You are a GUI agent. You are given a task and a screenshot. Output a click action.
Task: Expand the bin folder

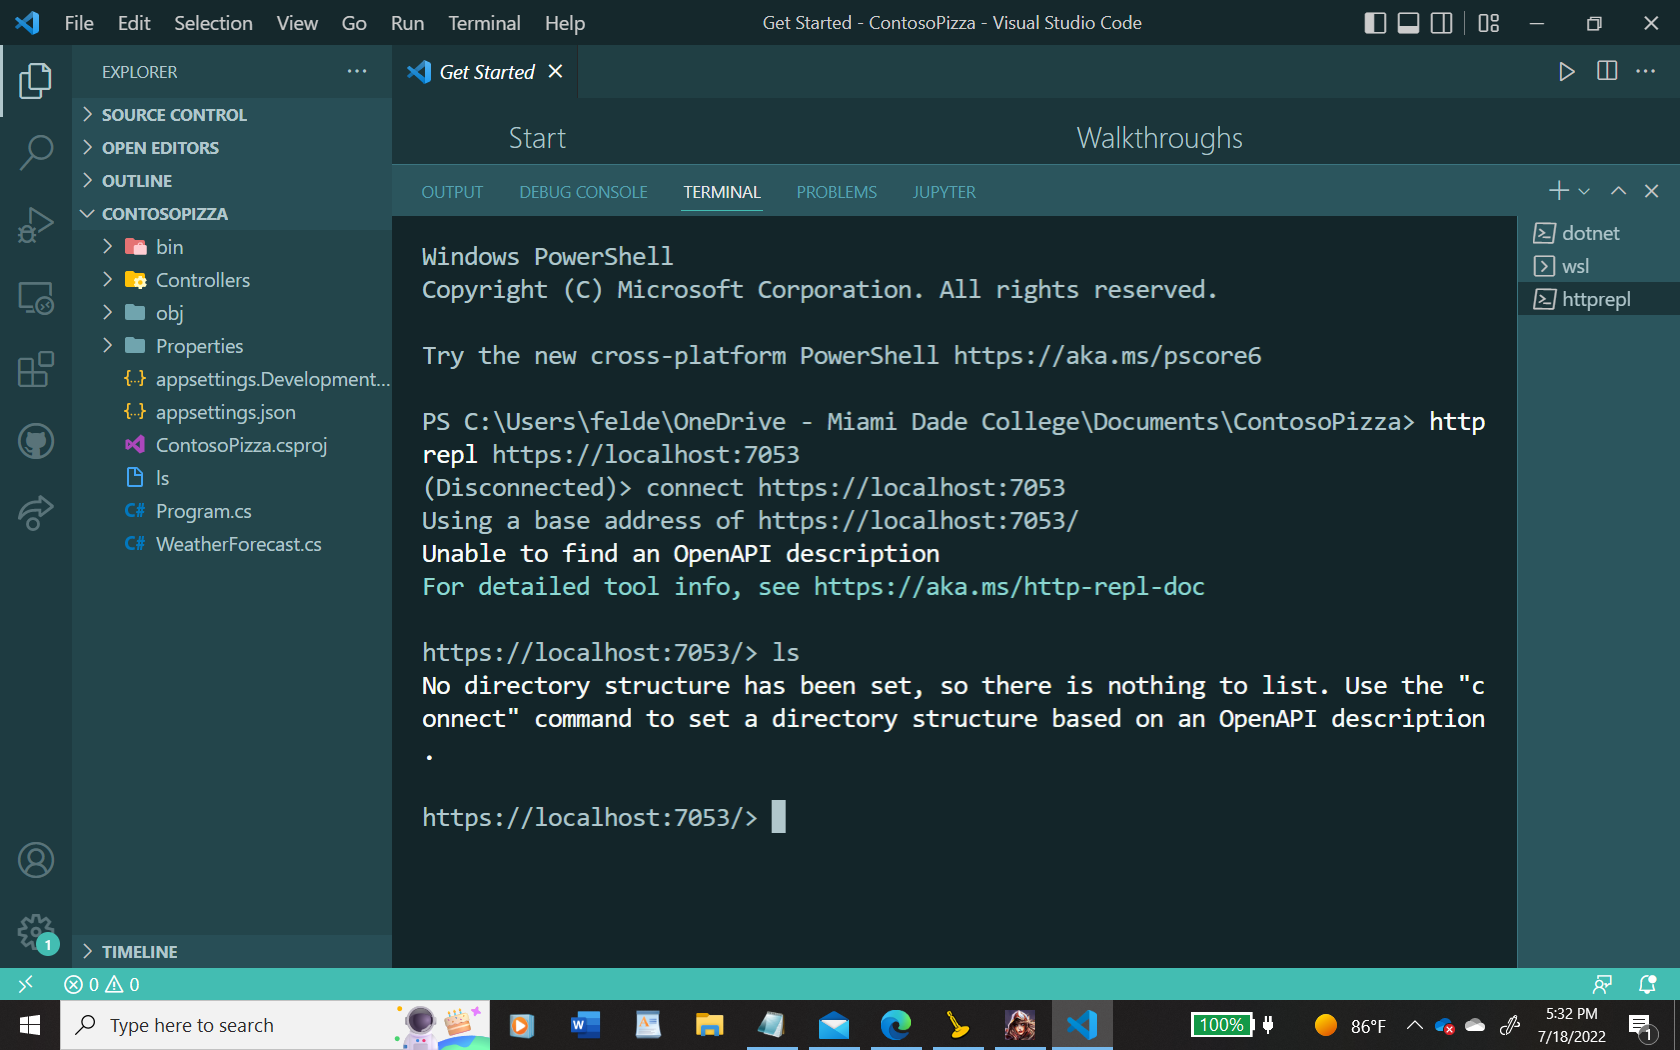[x=232, y=247]
